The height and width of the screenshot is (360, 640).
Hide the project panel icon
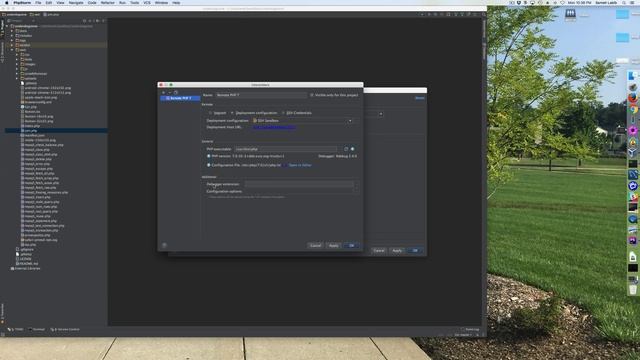click(x=103, y=20)
